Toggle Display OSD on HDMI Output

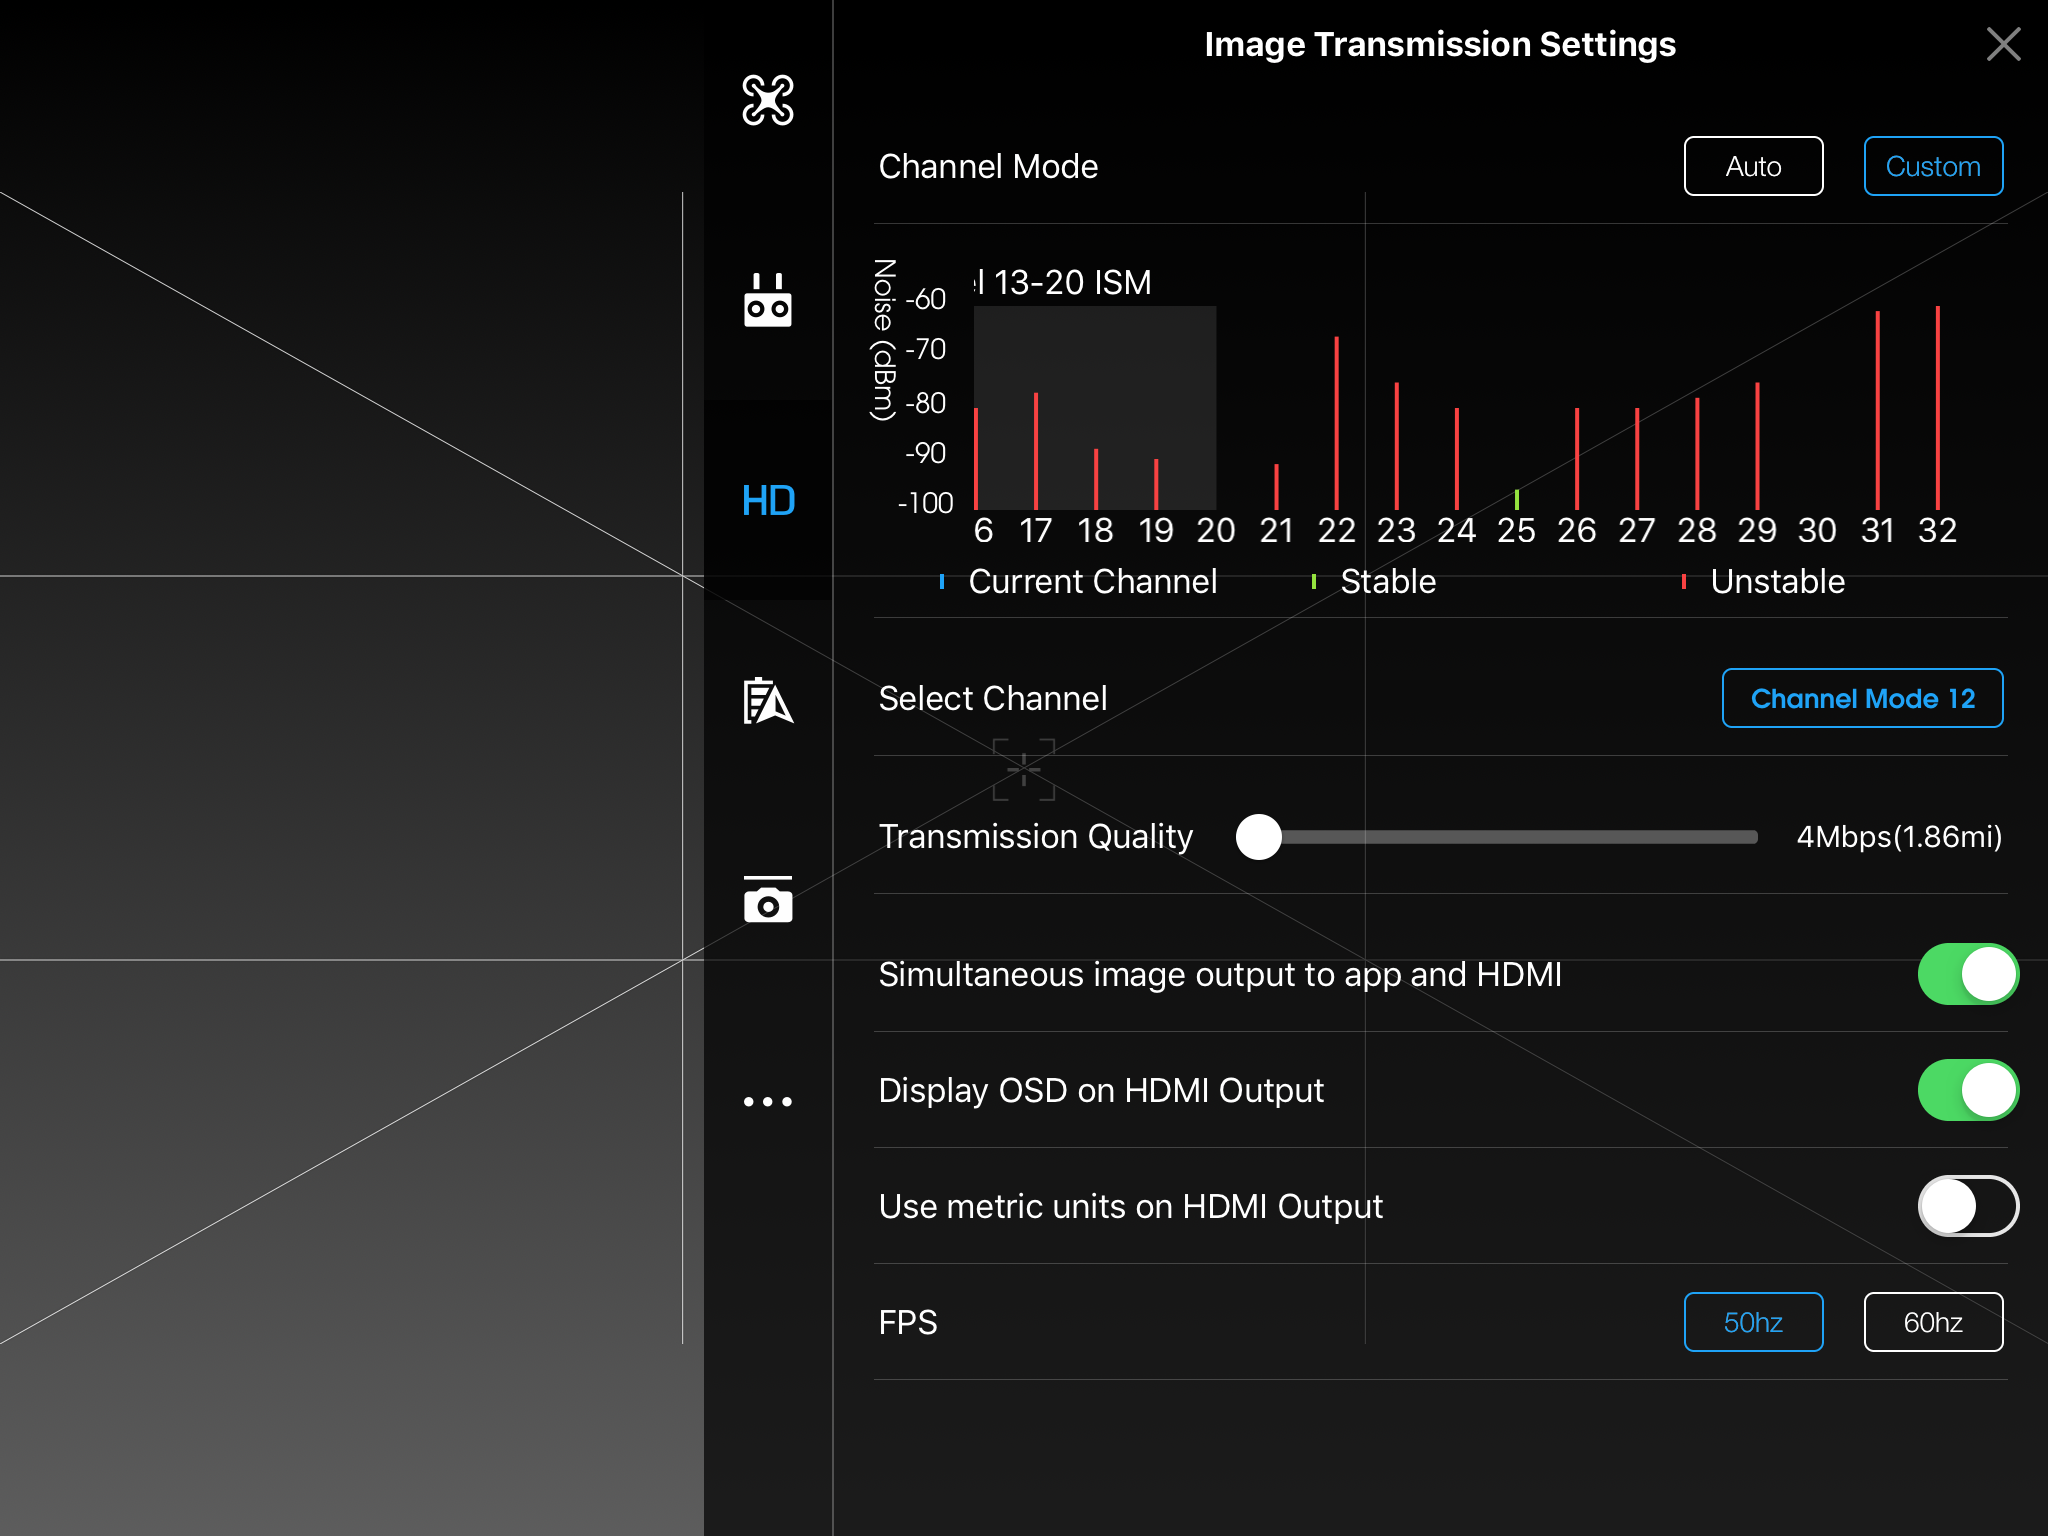[x=1968, y=1090]
